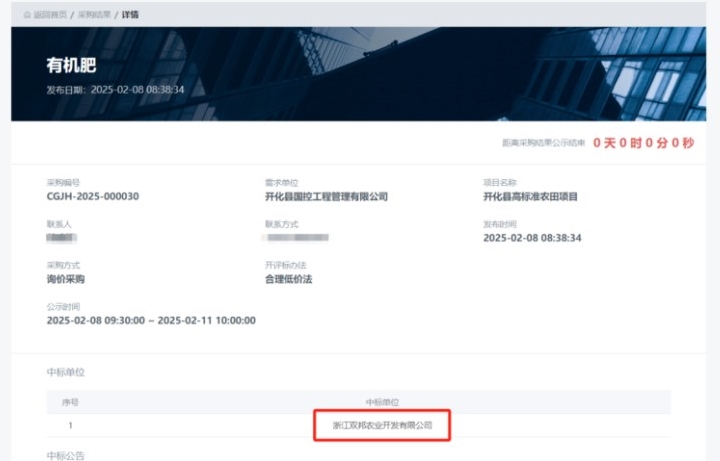Viewport: 720px width, 461px height.
Task: Select procurement number CGJH-2025-000030
Action: coord(92,197)
